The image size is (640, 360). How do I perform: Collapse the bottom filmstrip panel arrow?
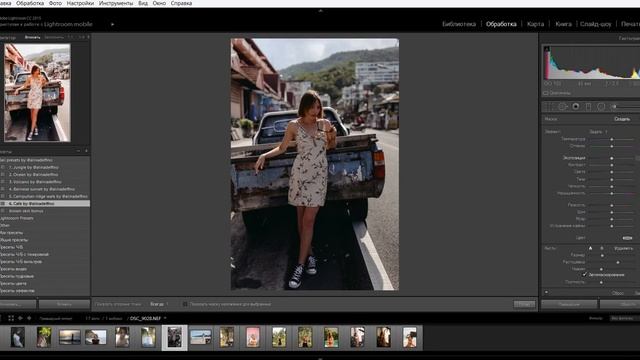coord(320,358)
